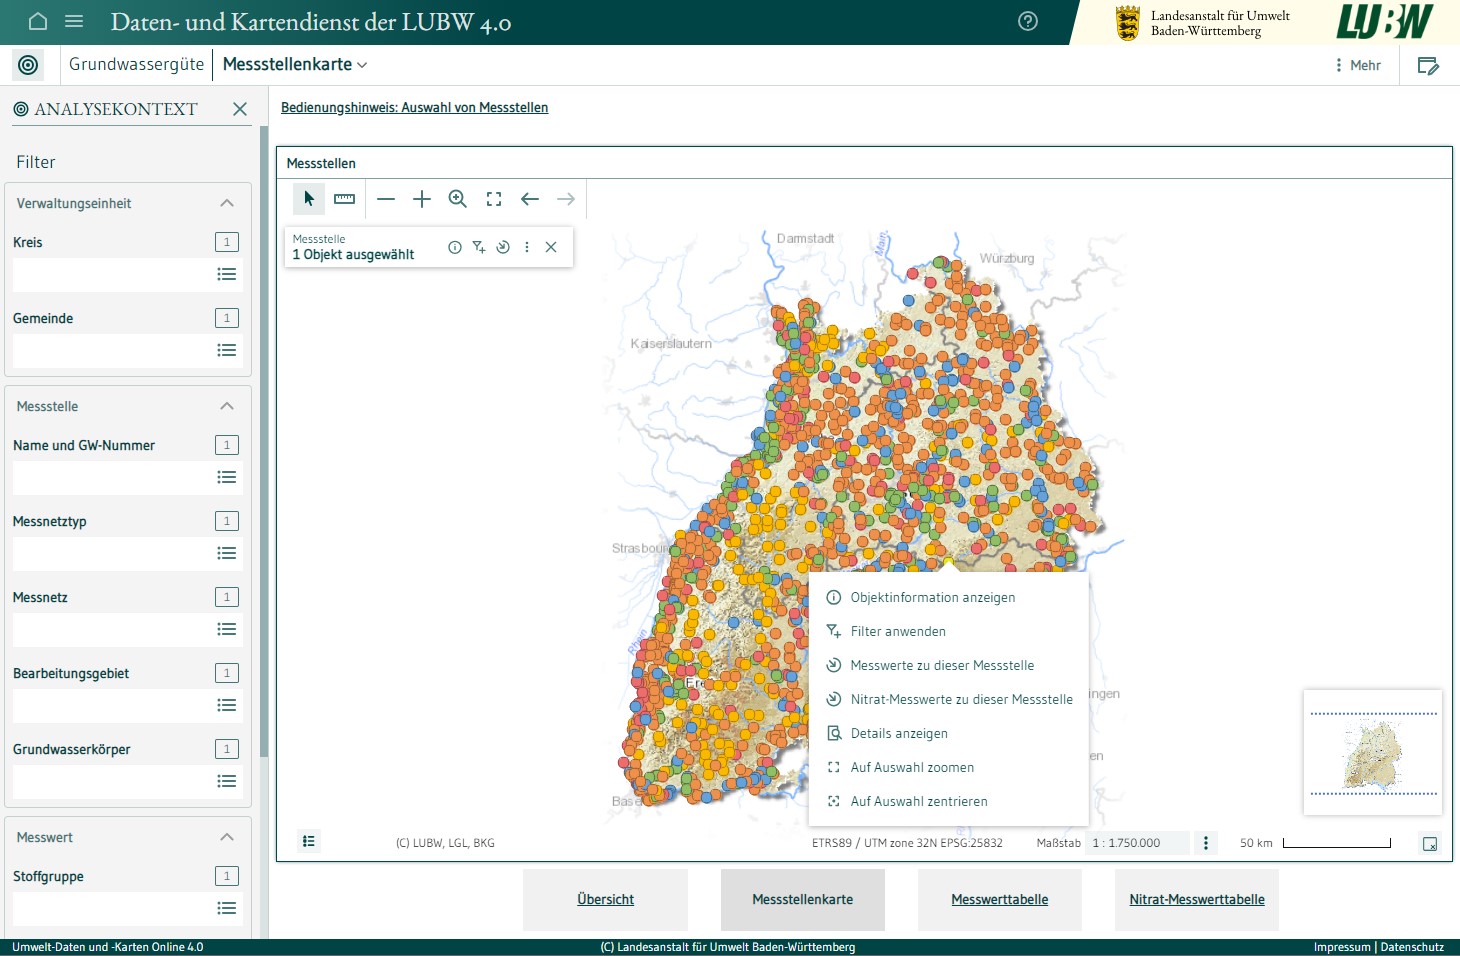Switch to the Nitrat-Messwerttabelle tab
The height and width of the screenshot is (956, 1460).
coord(1197,900)
